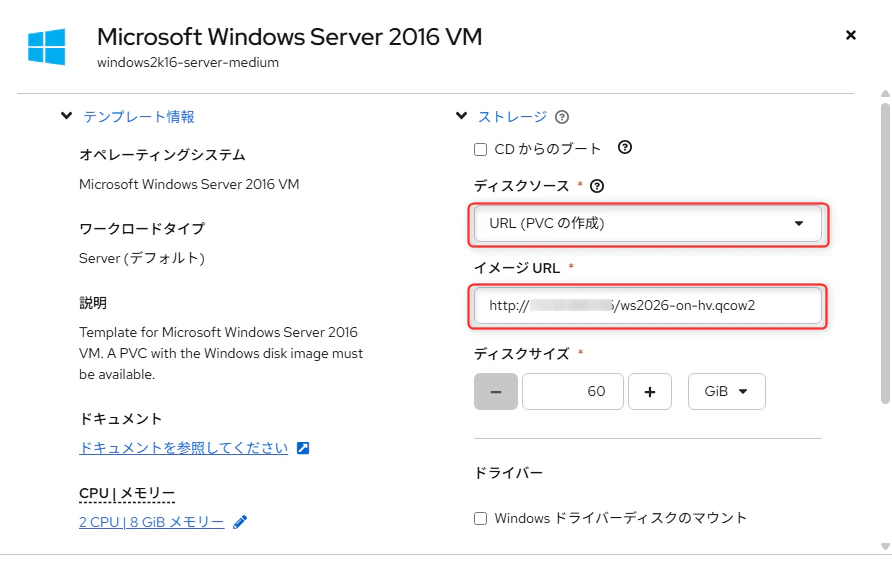This screenshot has width=892, height=574.
Task: Open help icon next to ストレージ
Action: pyautogui.click(x=561, y=117)
